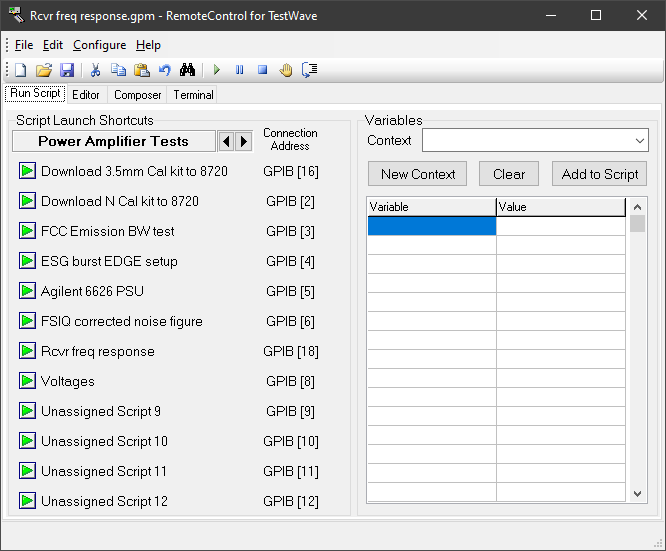Go to the previous shortcut group arrow
Image resolution: width=666 pixels, height=551 pixels.
pos(226,141)
